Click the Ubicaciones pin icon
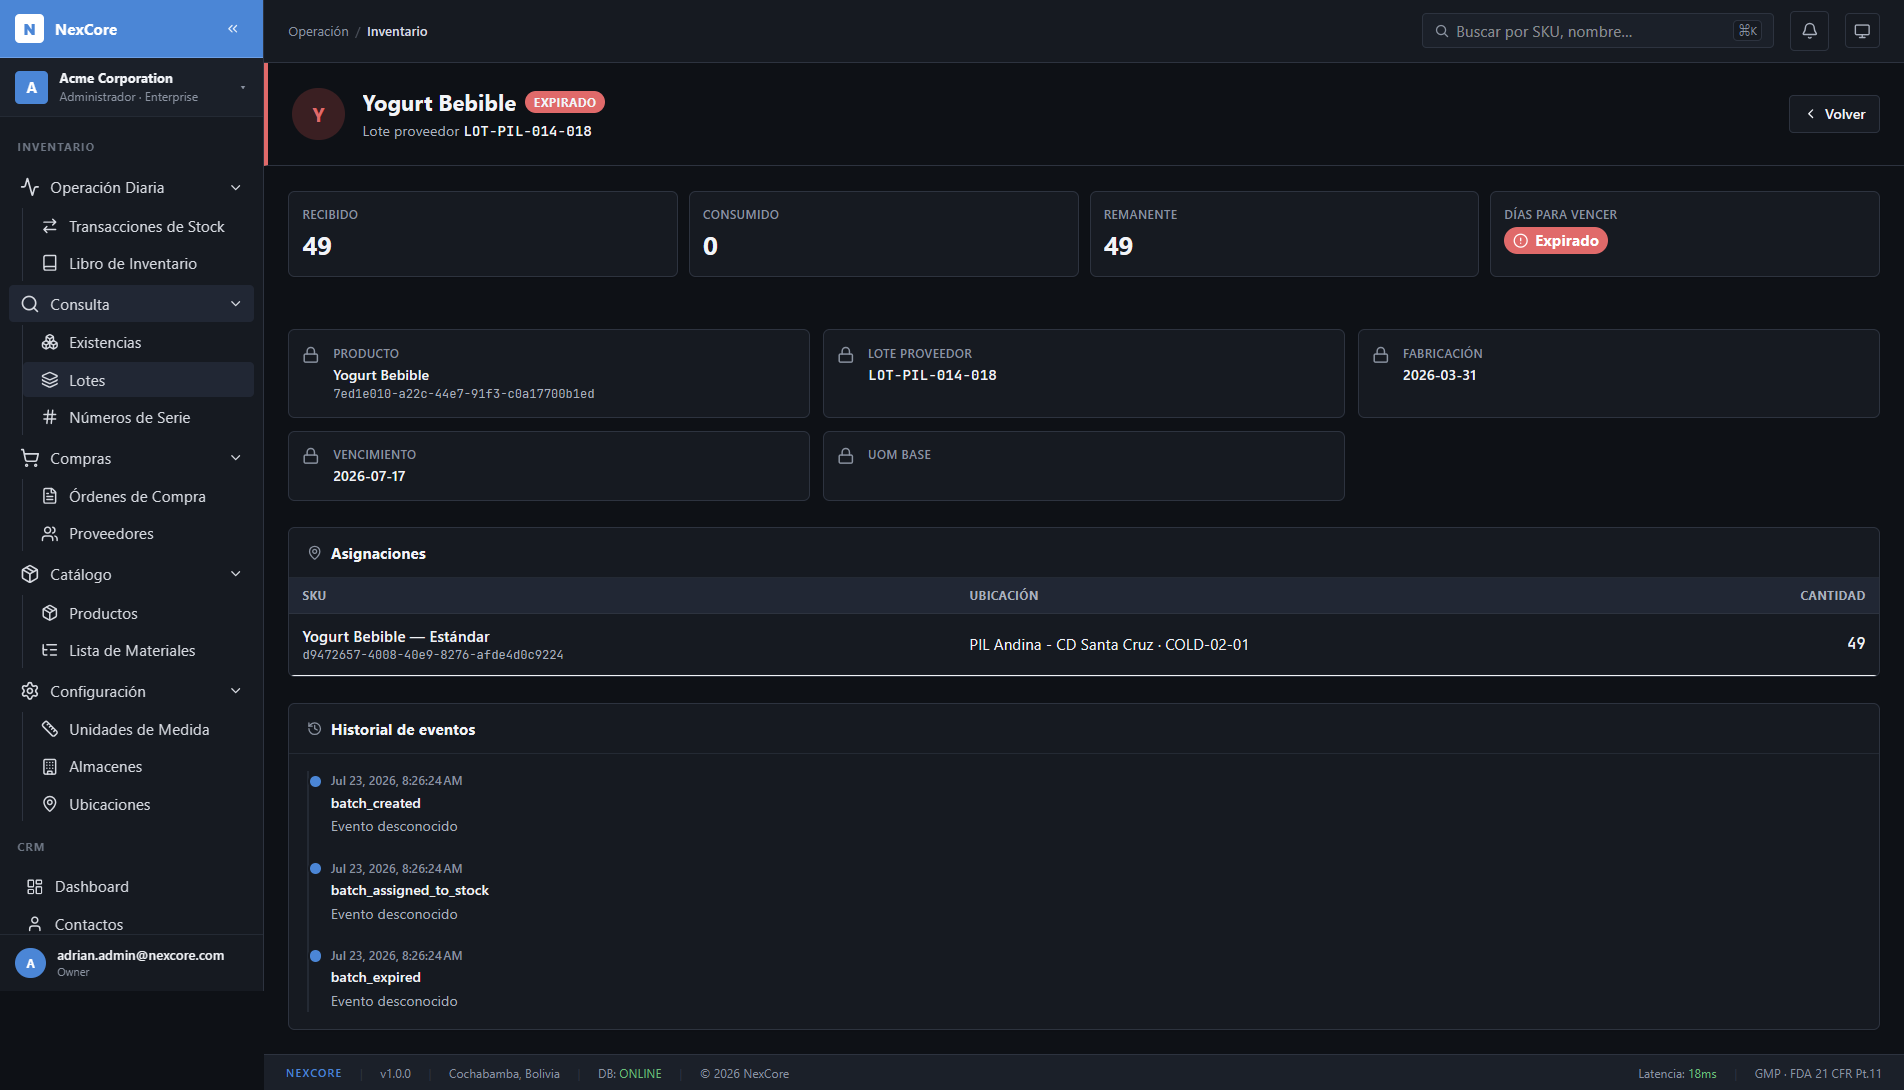This screenshot has height=1090, width=1904. pyautogui.click(x=50, y=805)
